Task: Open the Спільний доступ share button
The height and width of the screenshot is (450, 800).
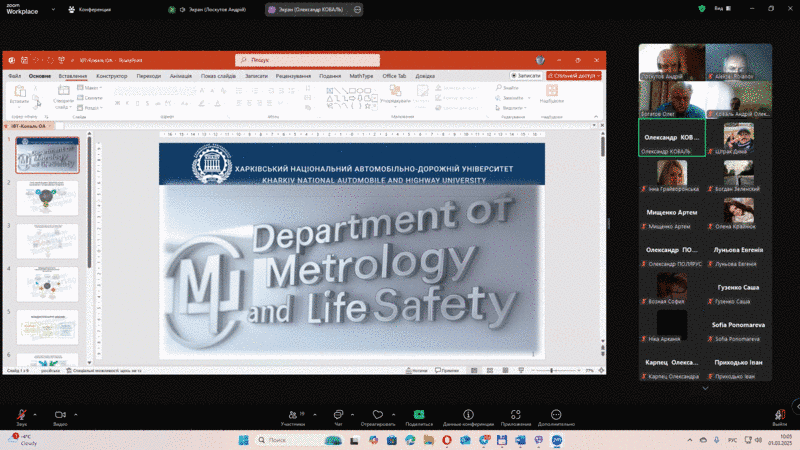Action: (574, 76)
